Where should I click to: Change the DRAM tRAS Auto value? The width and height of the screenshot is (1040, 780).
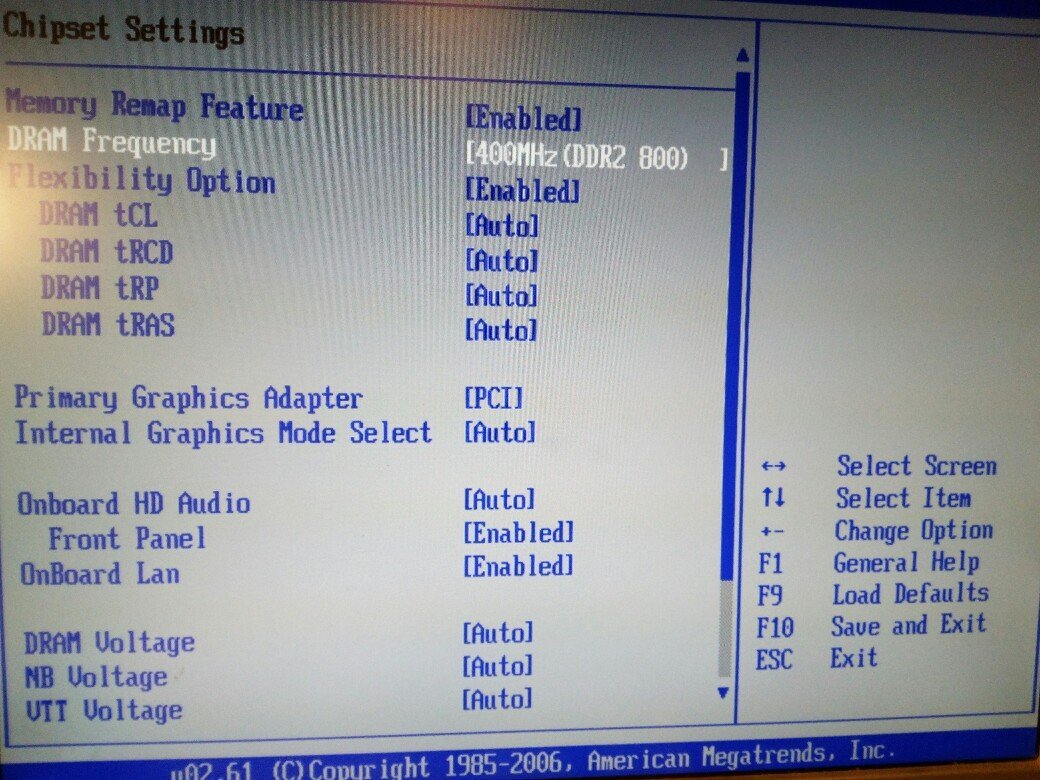click(x=501, y=330)
